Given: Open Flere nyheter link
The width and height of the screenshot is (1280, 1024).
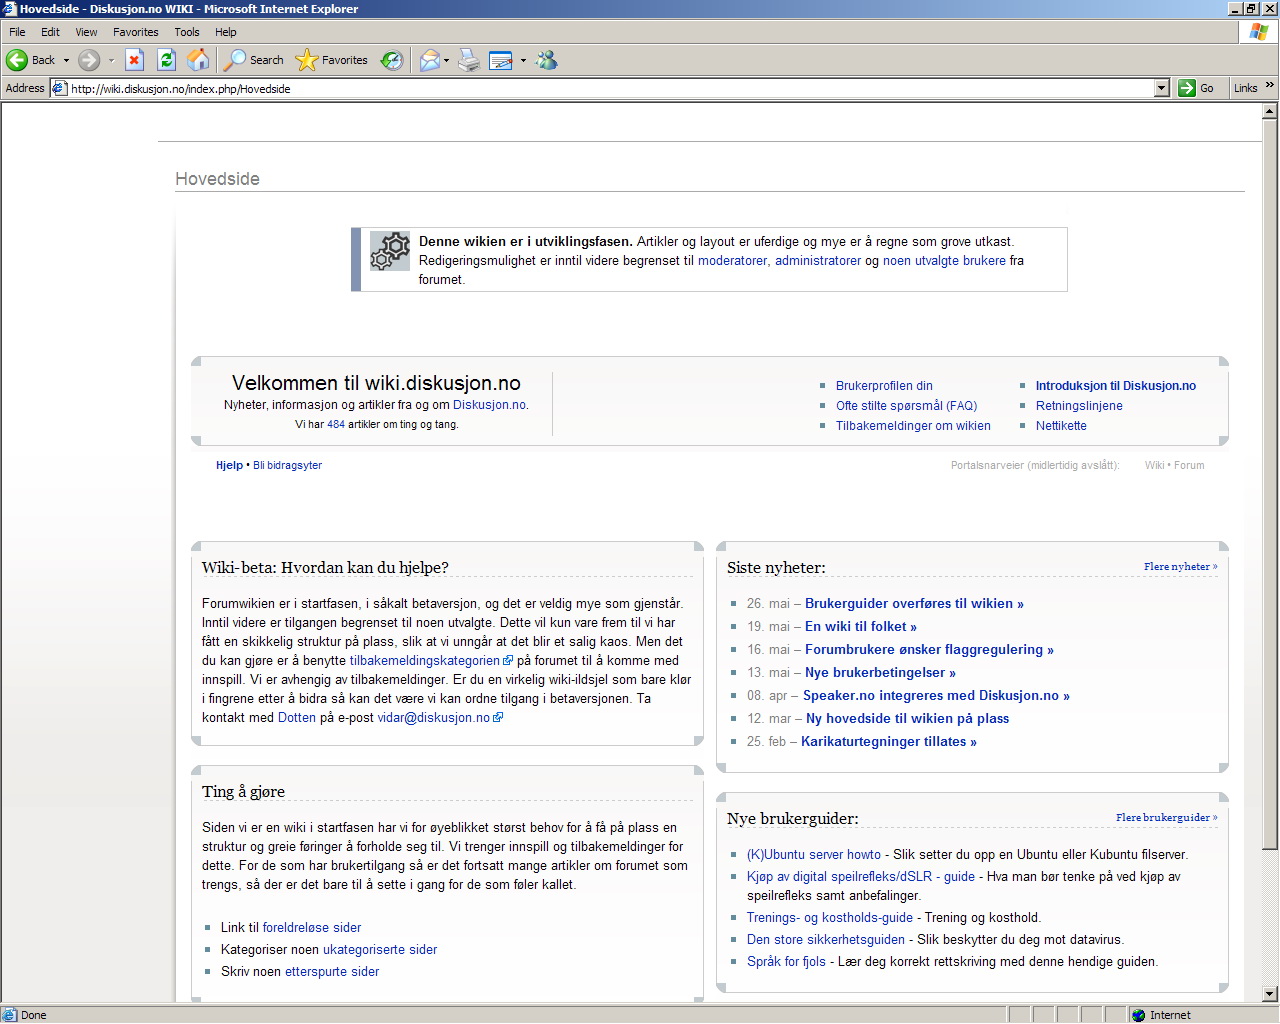Looking at the screenshot, I should click(1180, 567).
